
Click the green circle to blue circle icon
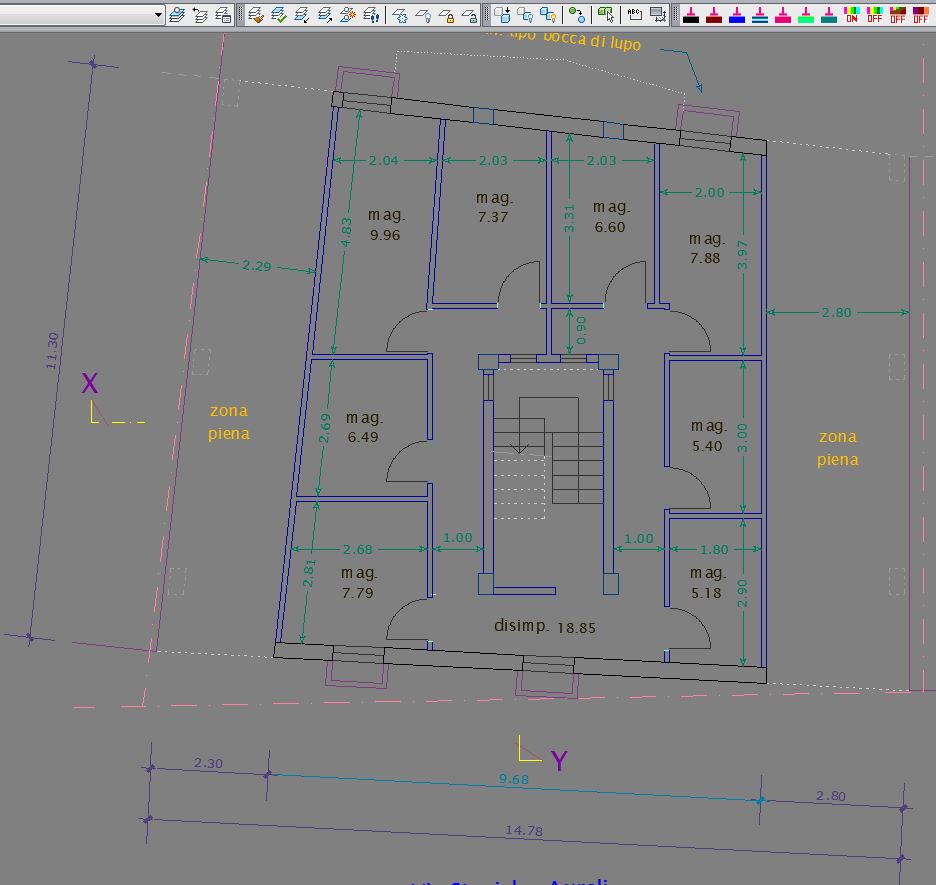(x=577, y=14)
